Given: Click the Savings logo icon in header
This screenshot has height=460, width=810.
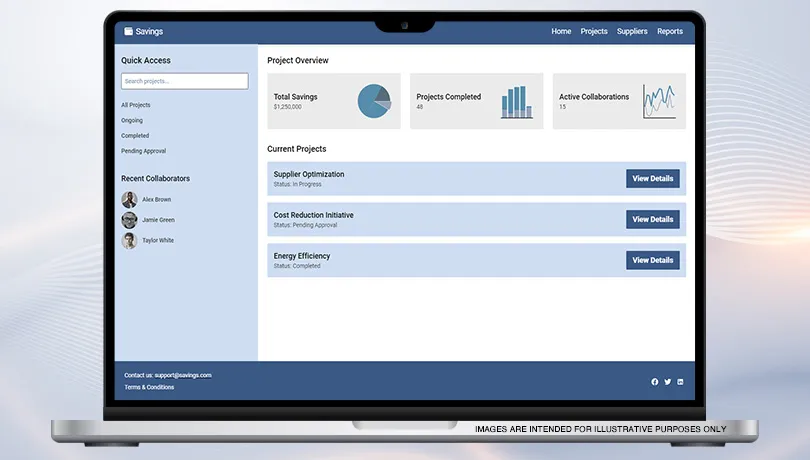Looking at the screenshot, I should (x=128, y=31).
